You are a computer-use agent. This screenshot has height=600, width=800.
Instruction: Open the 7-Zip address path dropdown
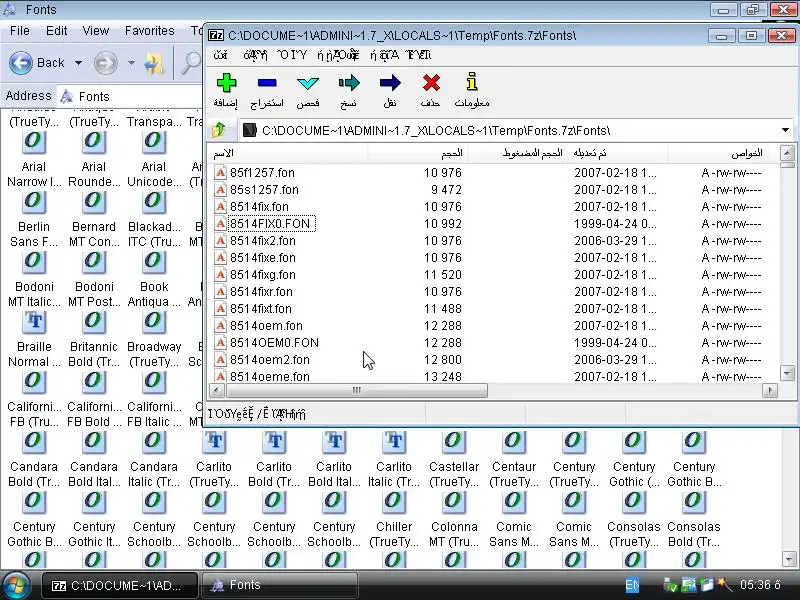(x=785, y=130)
